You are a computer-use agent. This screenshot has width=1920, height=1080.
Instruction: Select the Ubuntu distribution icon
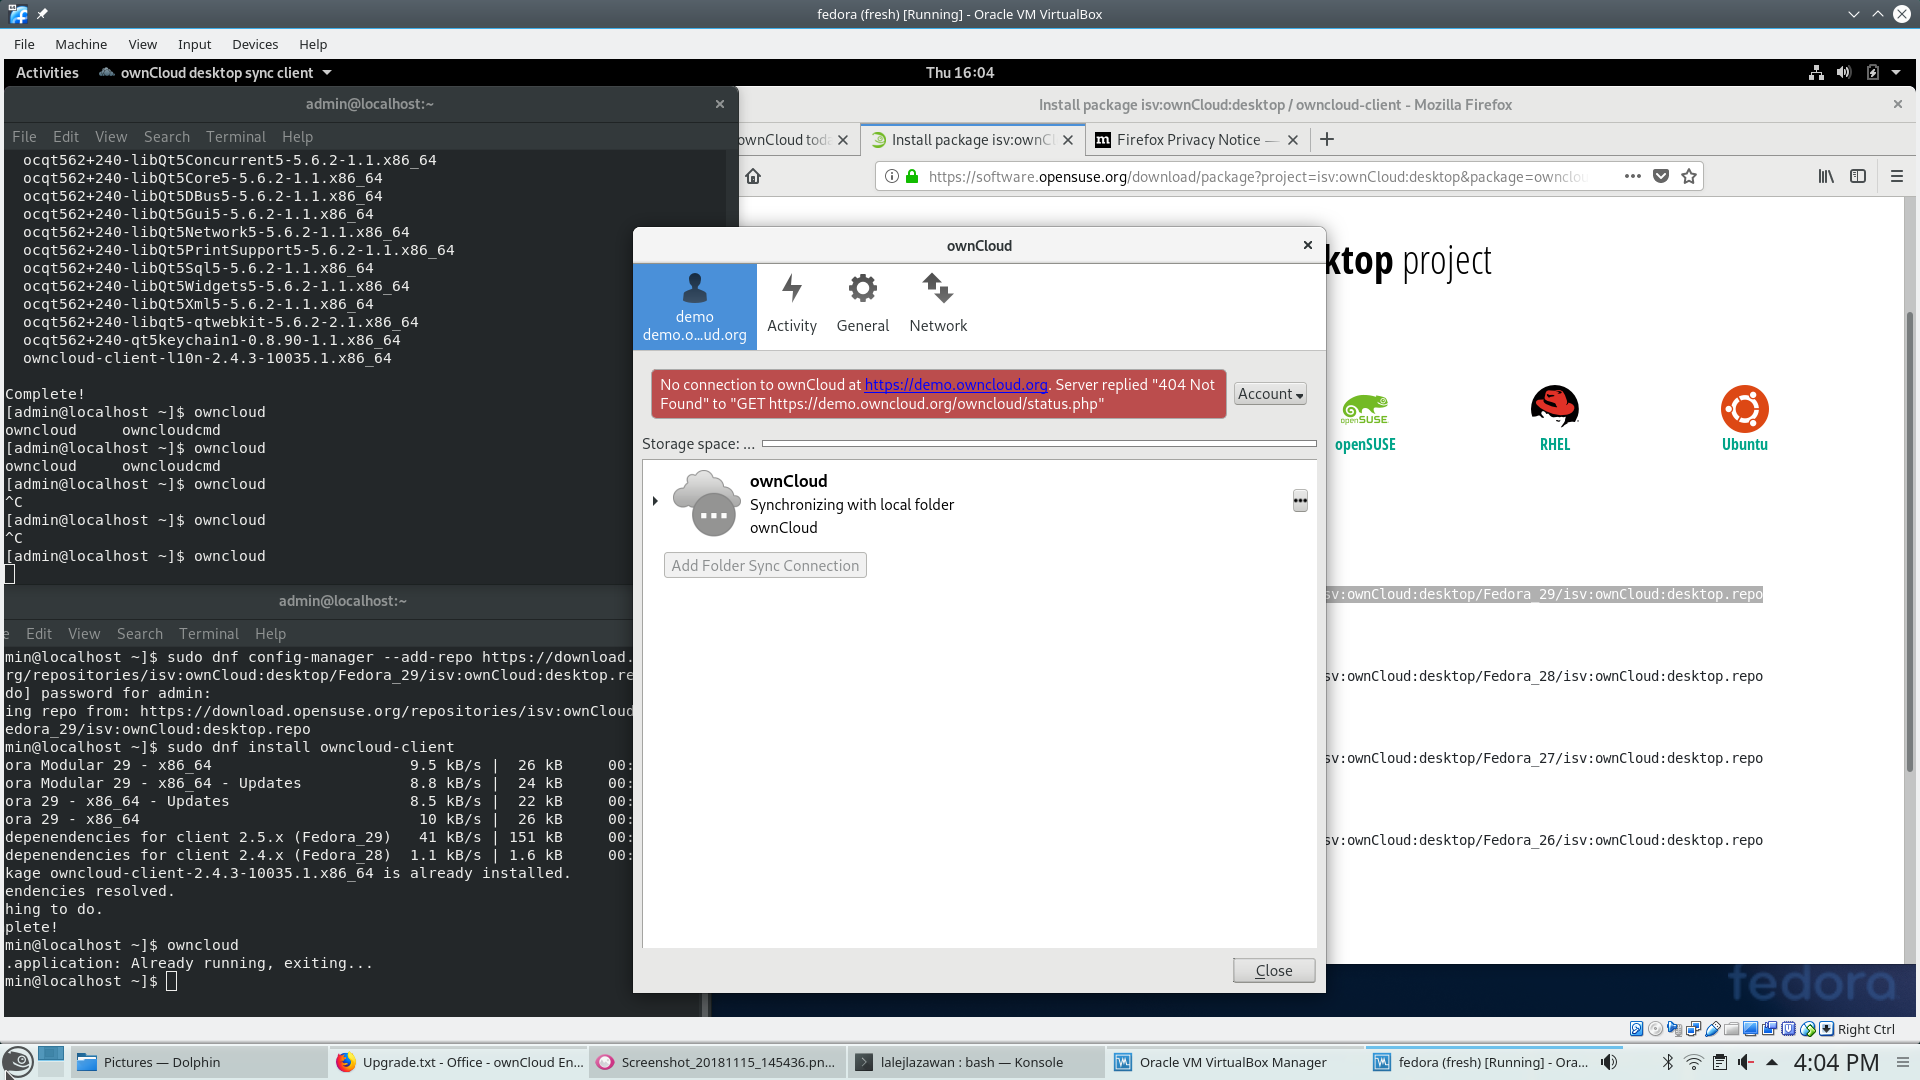[1745, 408]
